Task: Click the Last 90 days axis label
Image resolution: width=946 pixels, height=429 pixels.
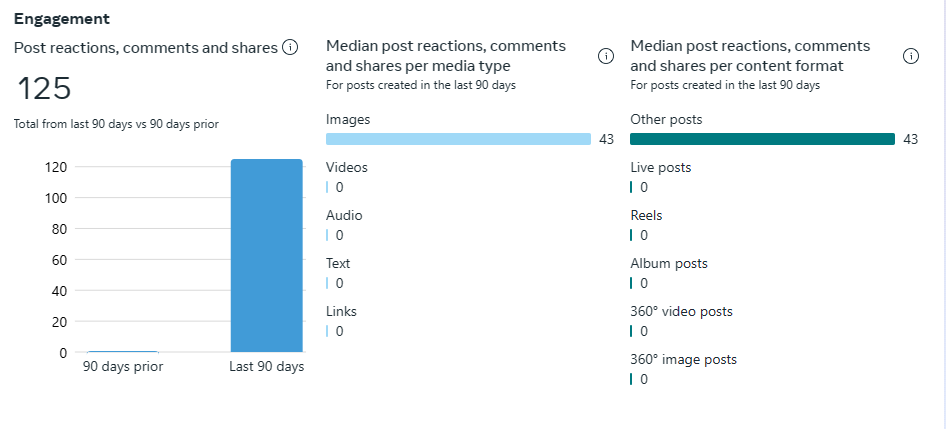Action: coord(266,367)
